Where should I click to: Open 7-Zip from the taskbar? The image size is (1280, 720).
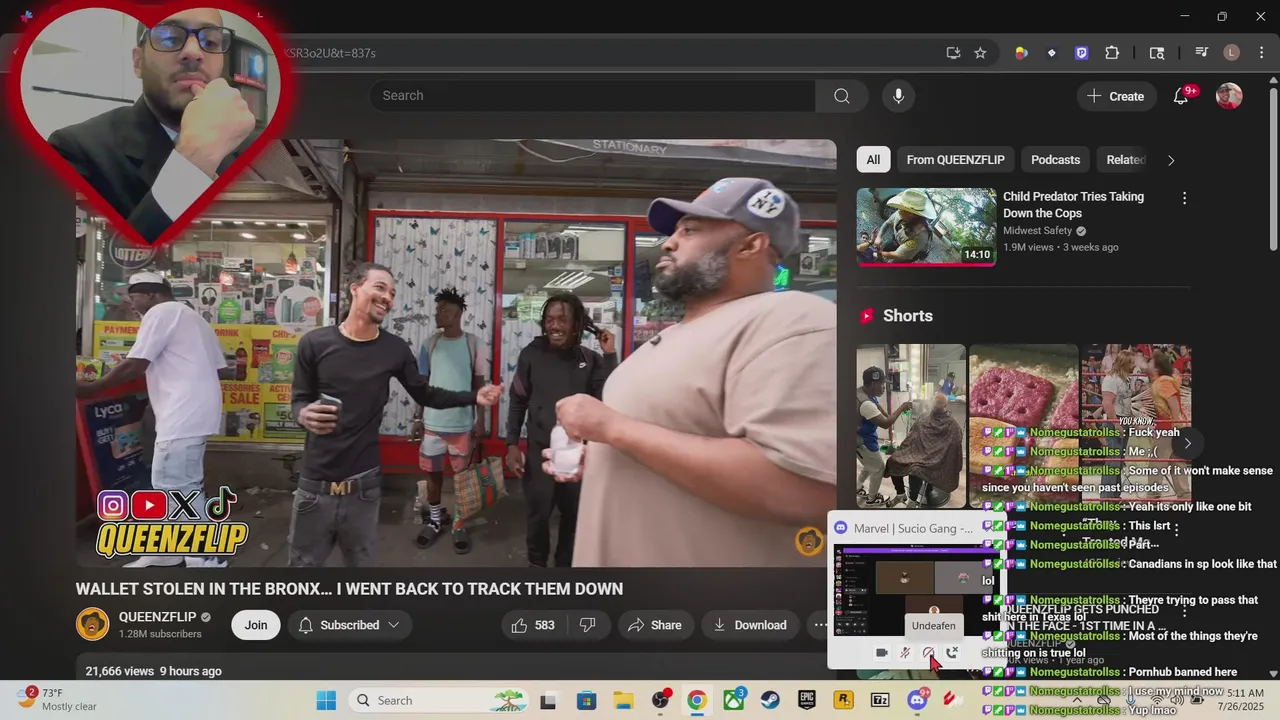click(x=880, y=700)
